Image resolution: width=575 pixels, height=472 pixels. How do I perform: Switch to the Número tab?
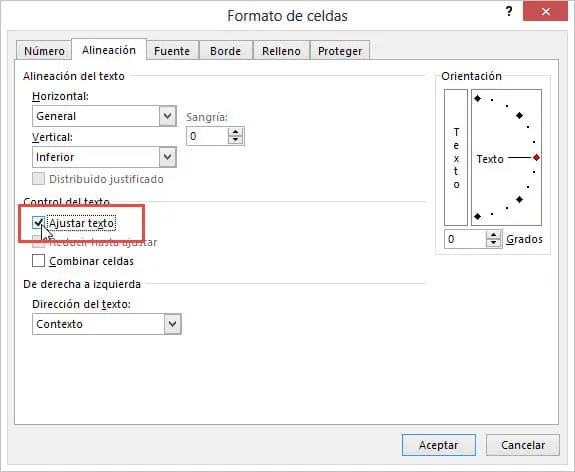point(44,51)
